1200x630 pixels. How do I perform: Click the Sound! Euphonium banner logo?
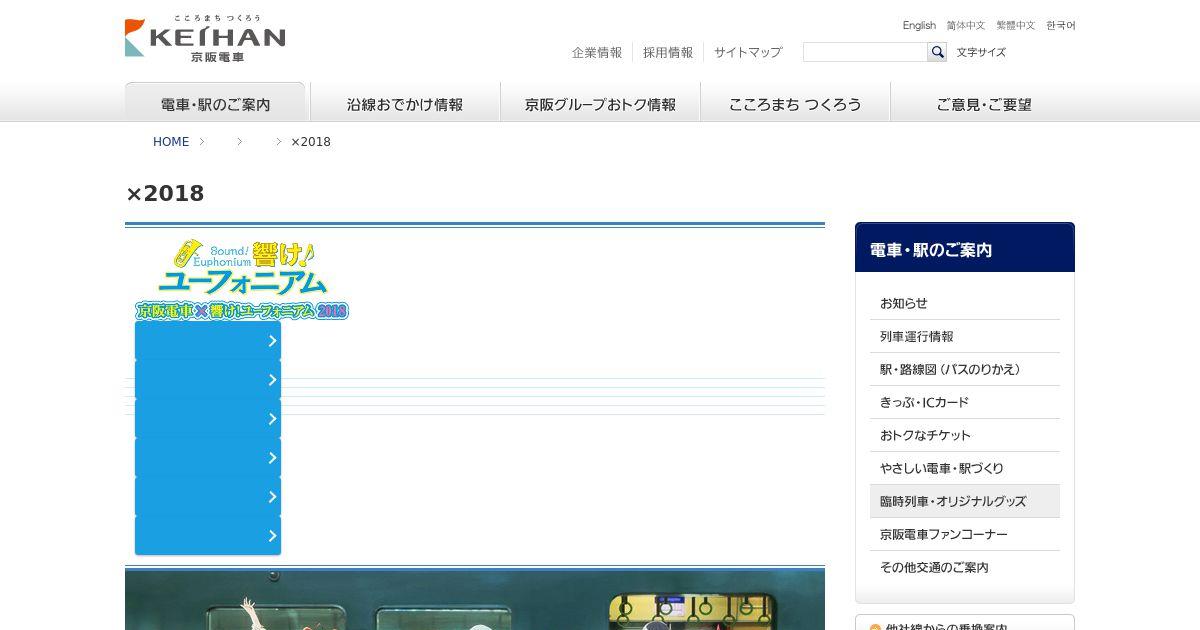pos(242,279)
